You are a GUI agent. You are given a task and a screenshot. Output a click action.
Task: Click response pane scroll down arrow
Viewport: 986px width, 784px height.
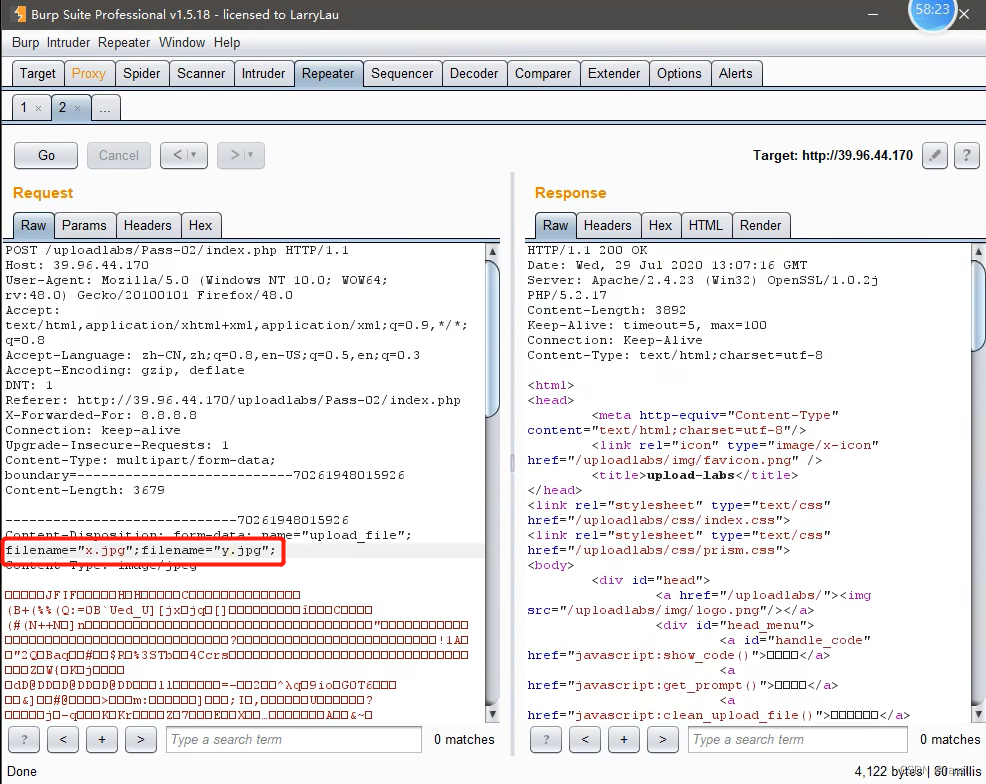coord(978,714)
